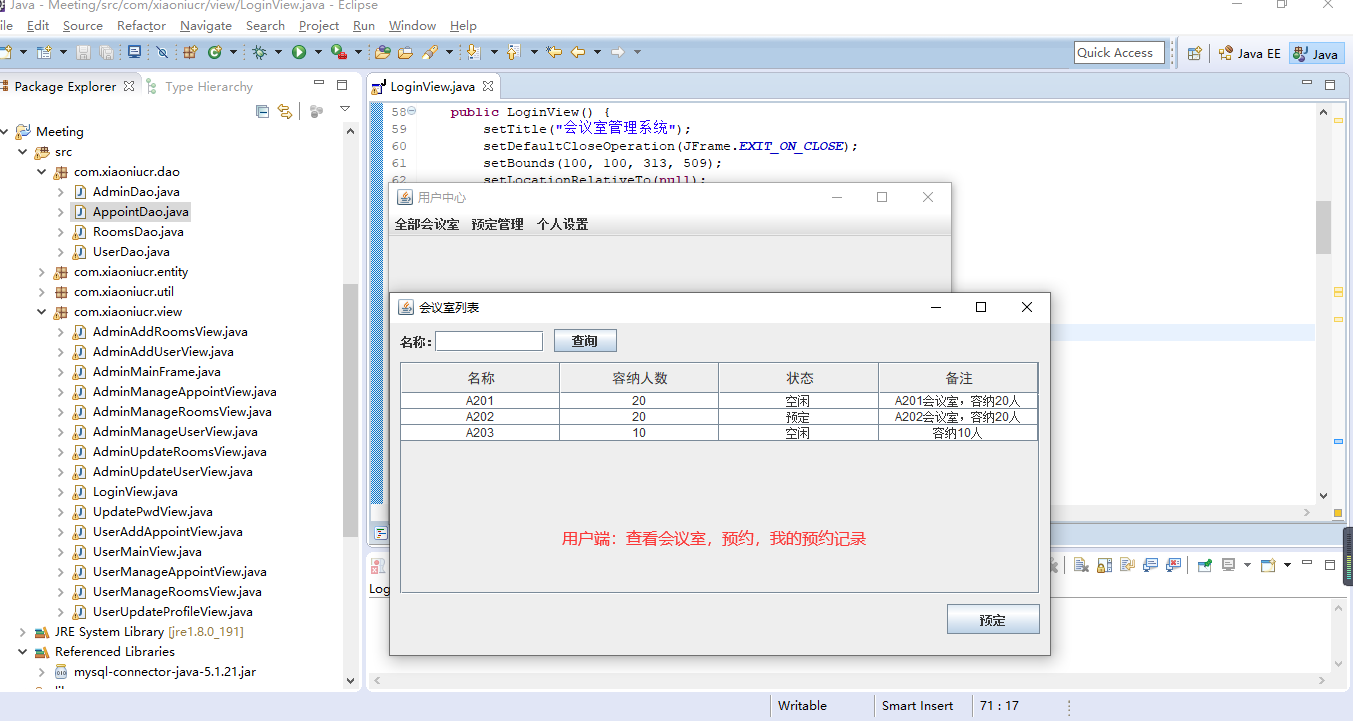Open the Run button dropdown arrow

[x=316, y=52]
